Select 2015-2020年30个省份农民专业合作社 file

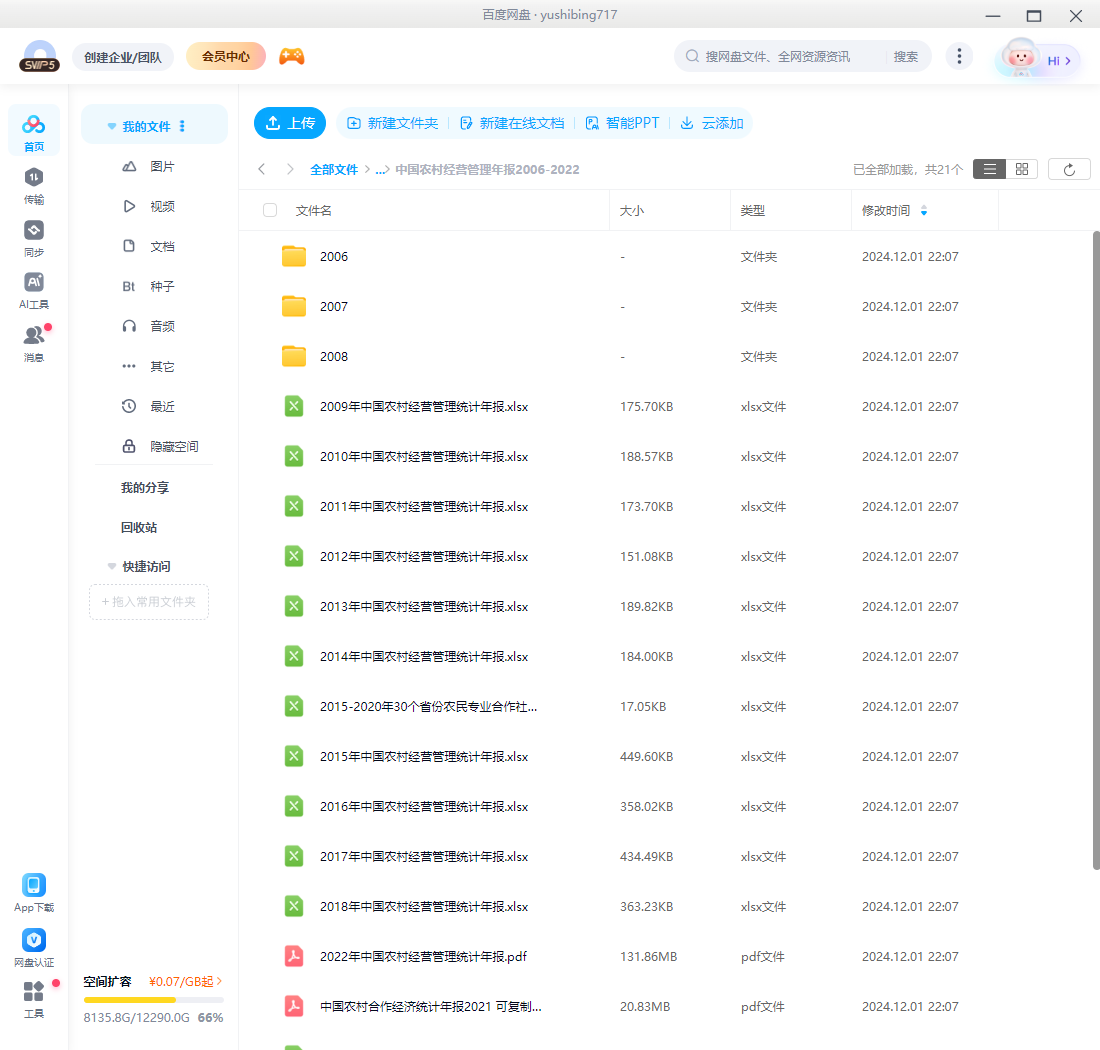coord(666,706)
